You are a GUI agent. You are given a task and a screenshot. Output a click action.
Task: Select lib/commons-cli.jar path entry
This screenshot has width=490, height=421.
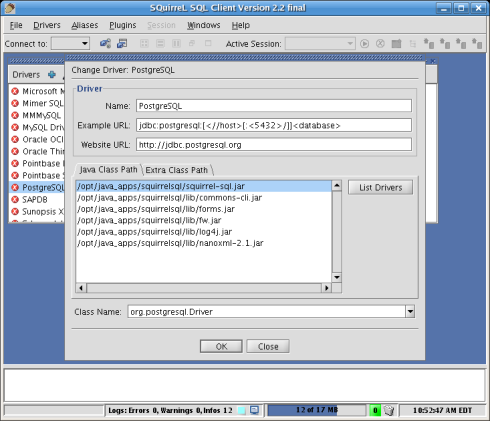(204, 198)
